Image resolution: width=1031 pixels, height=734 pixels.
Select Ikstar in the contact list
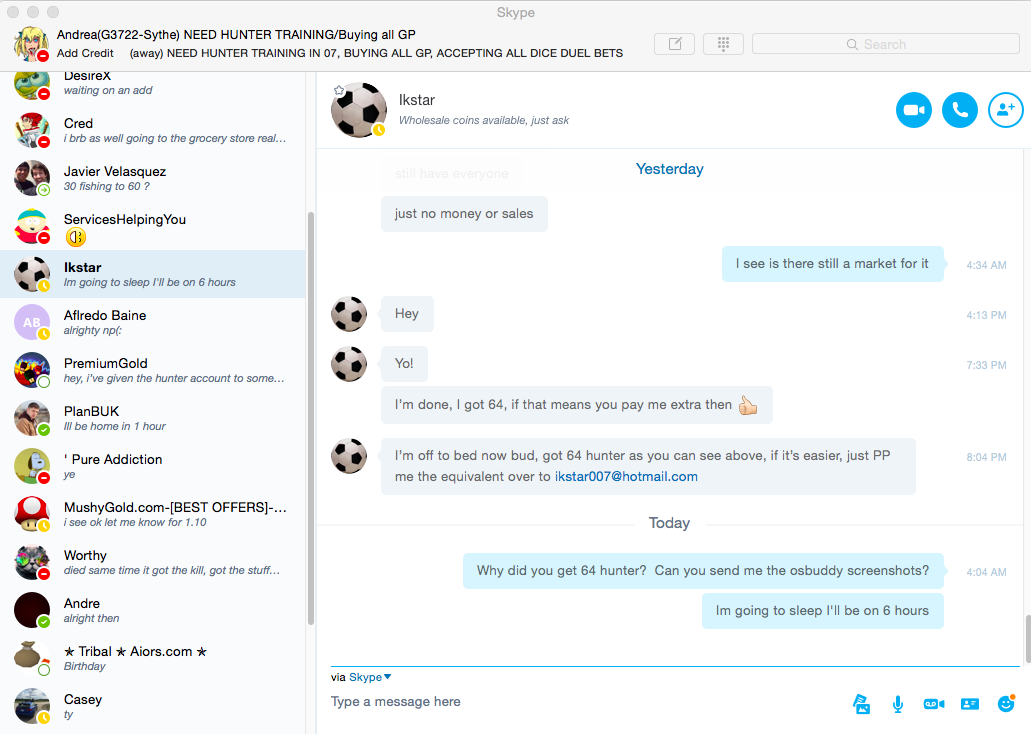pyautogui.click(x=153, y=274)
